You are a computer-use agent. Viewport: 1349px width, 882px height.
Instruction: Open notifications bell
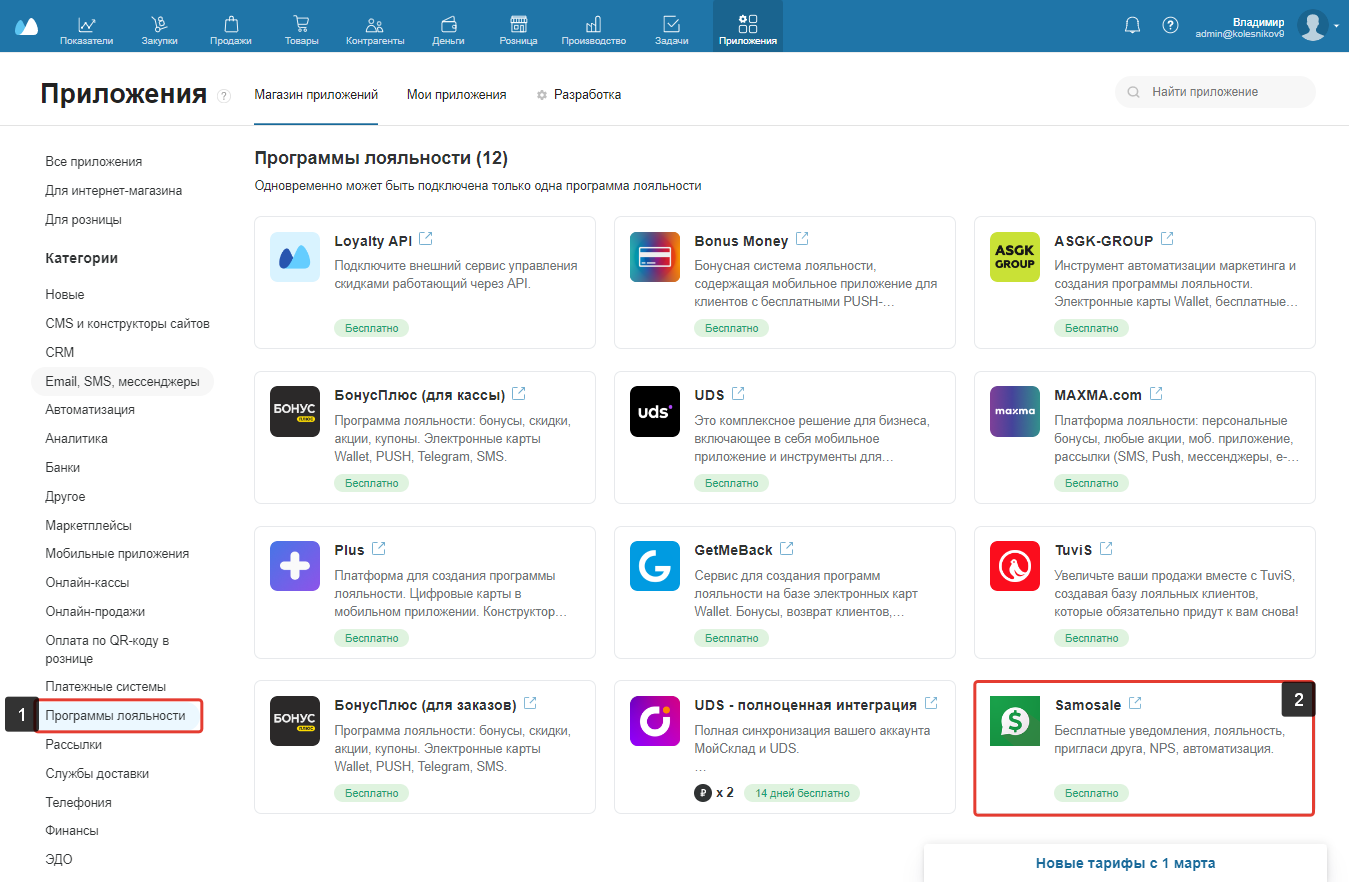[1133, 25]
